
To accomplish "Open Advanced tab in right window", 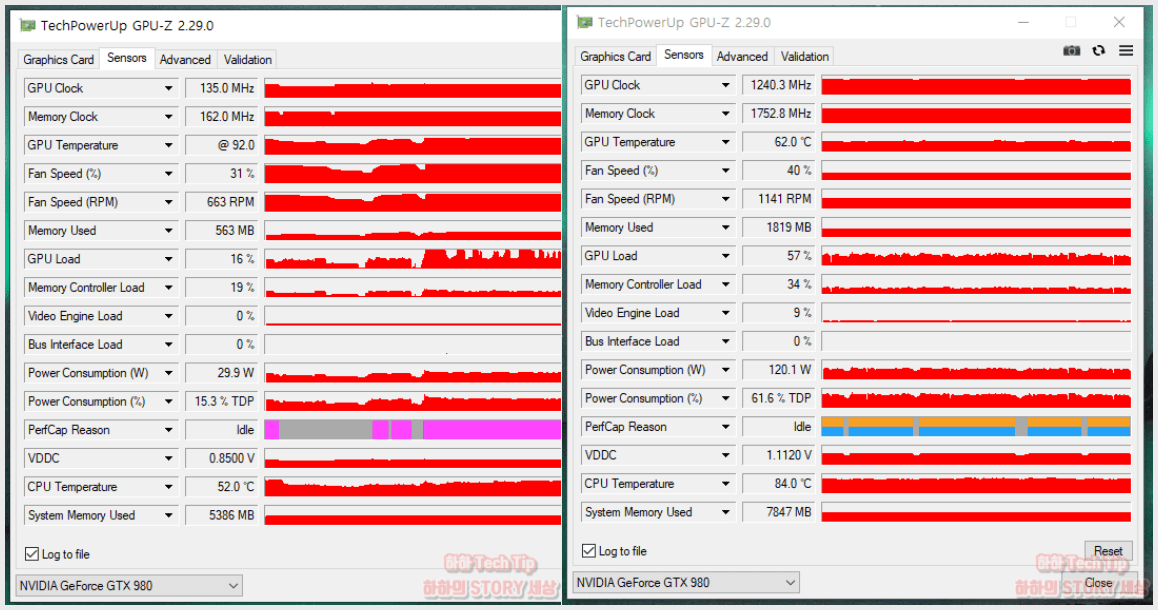I will point(741,57).
